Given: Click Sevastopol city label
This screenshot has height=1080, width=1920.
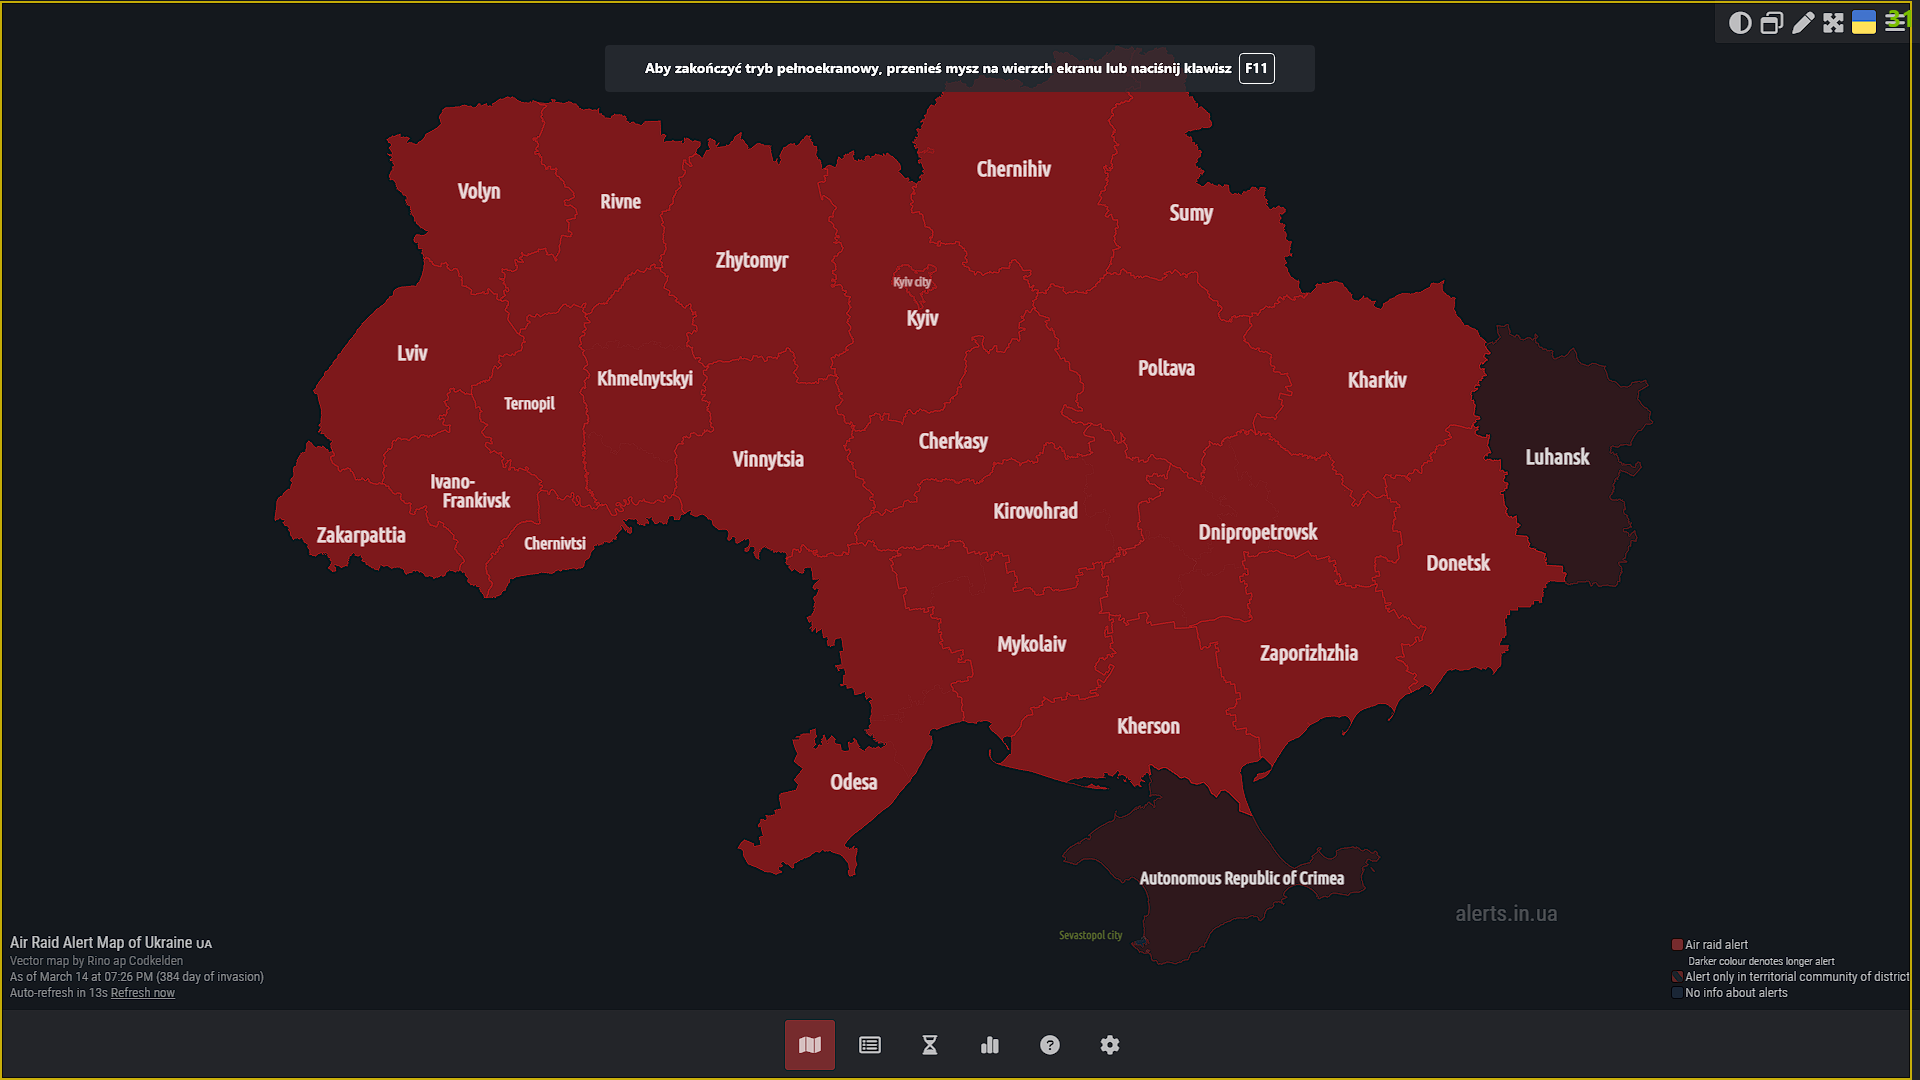Looking at the screenshot, I should [x=1090, y=935].
